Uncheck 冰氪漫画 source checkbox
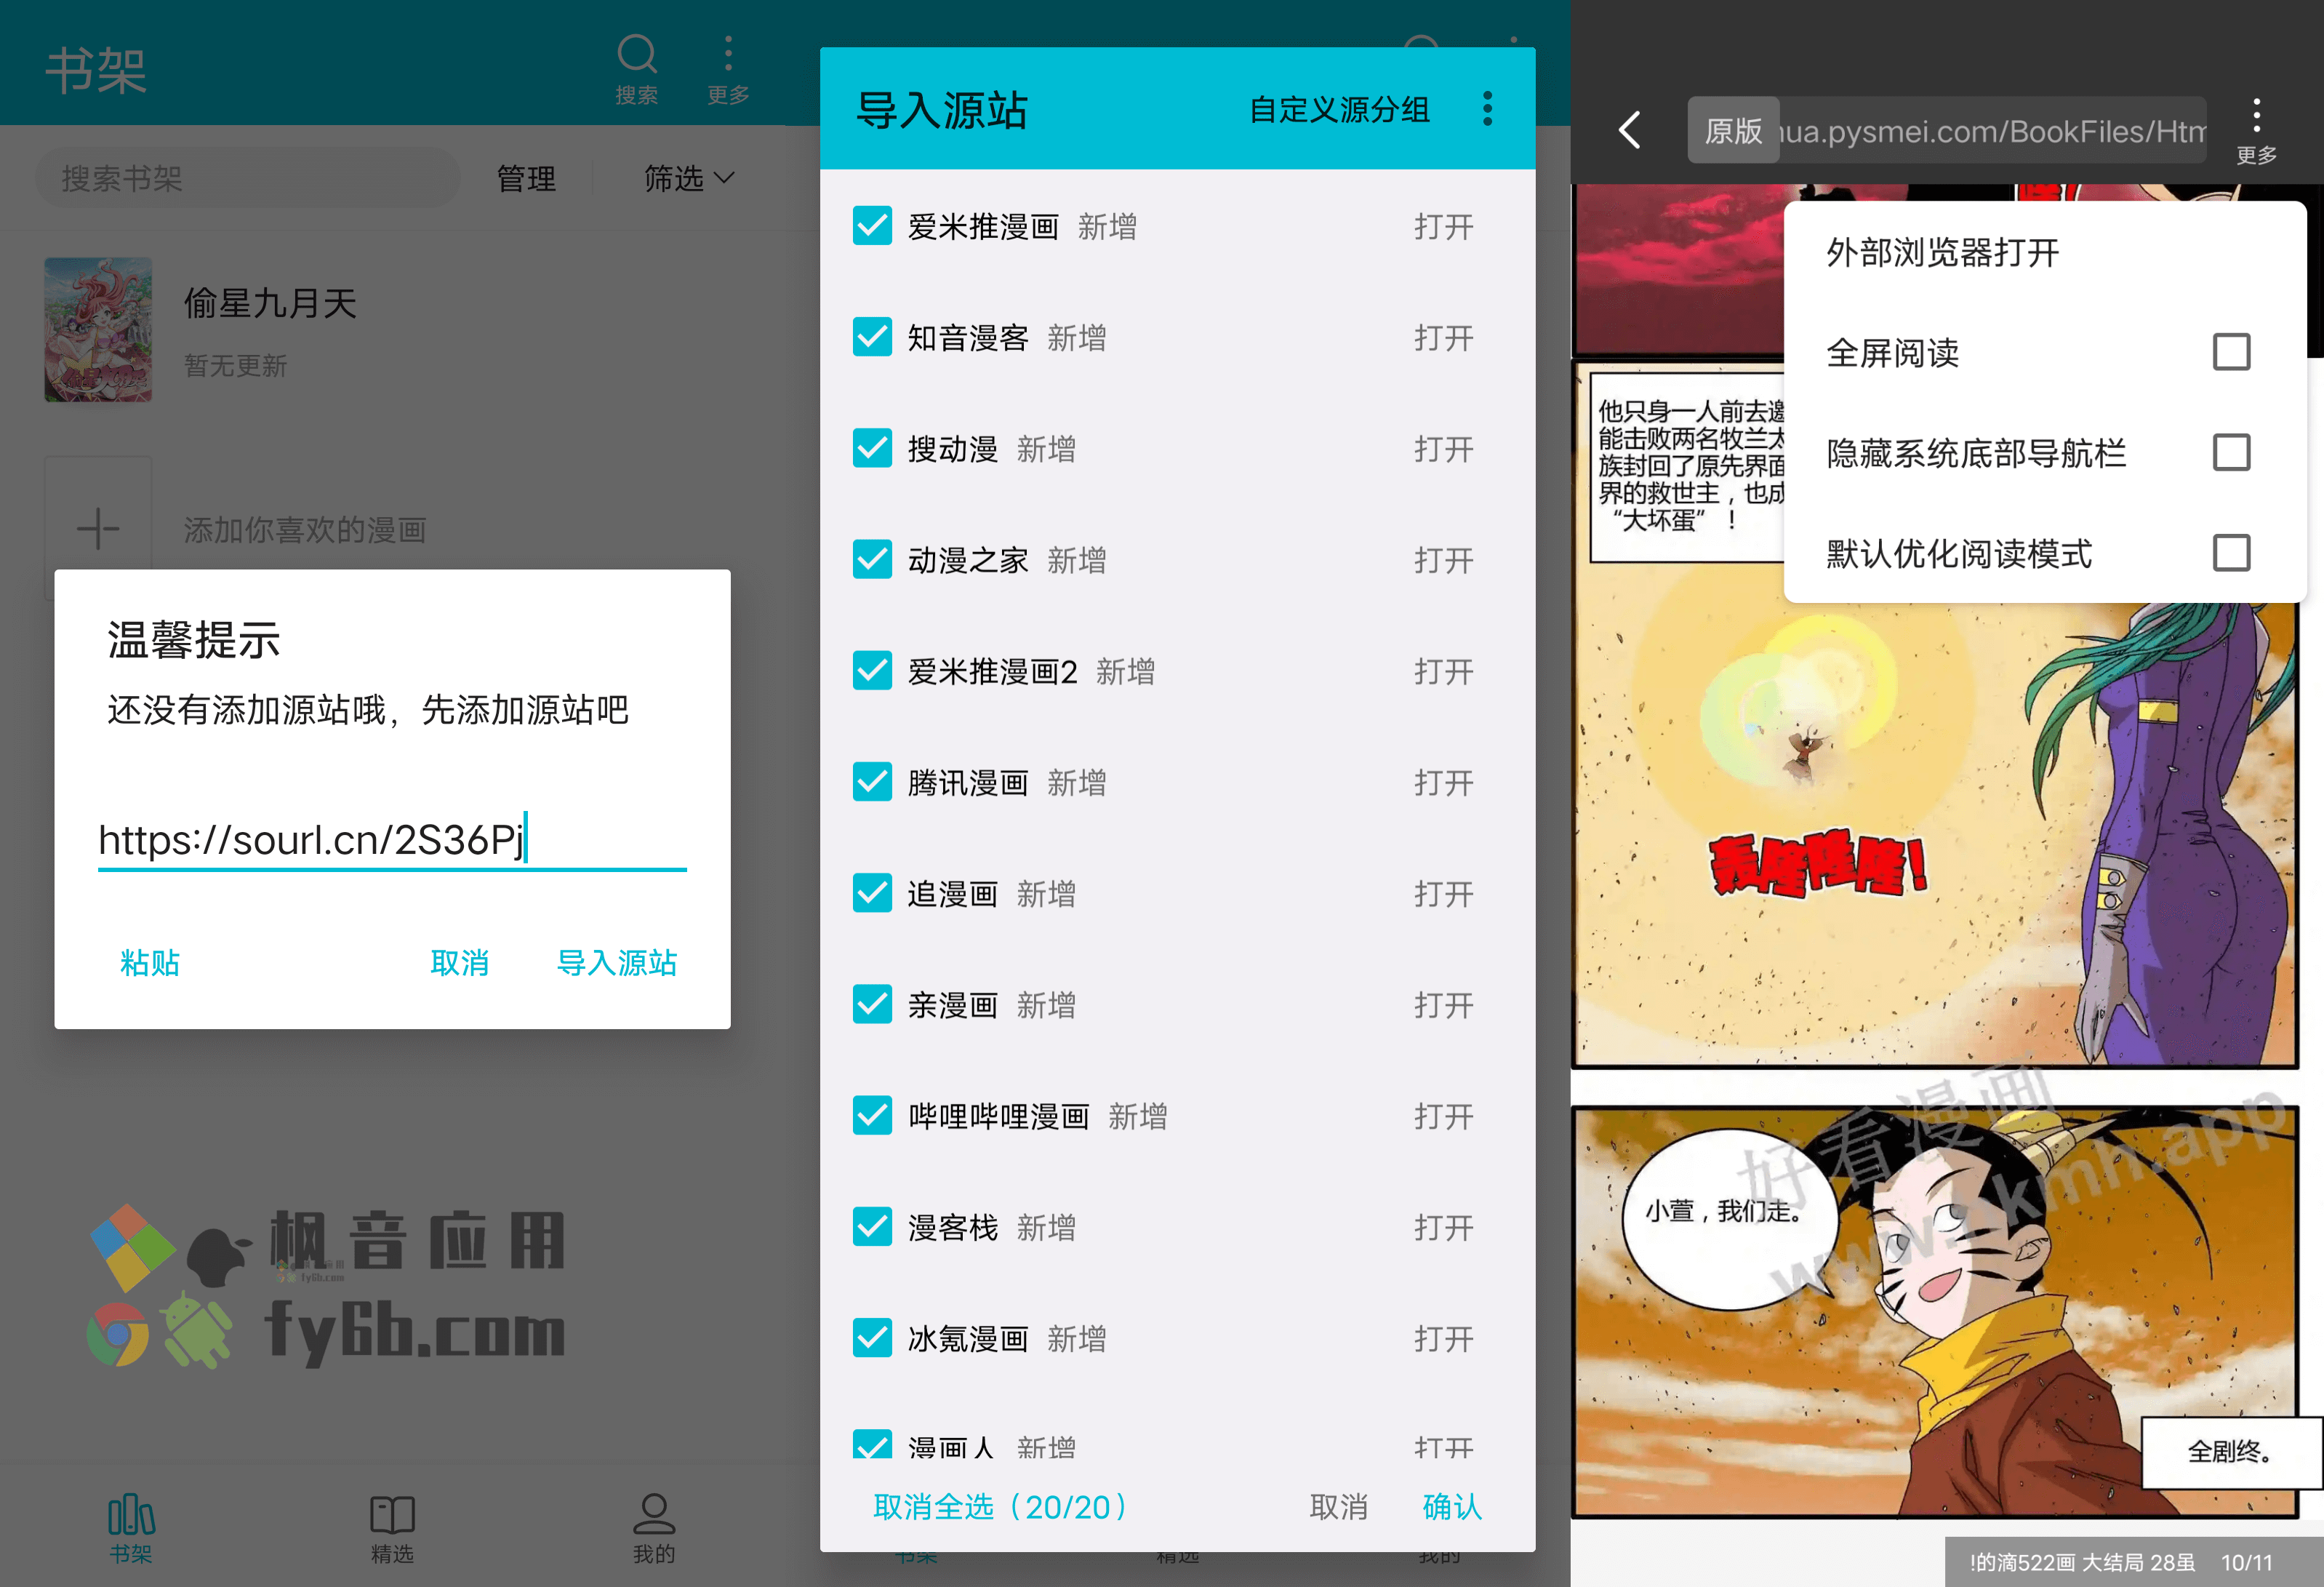 (872, 1338)
